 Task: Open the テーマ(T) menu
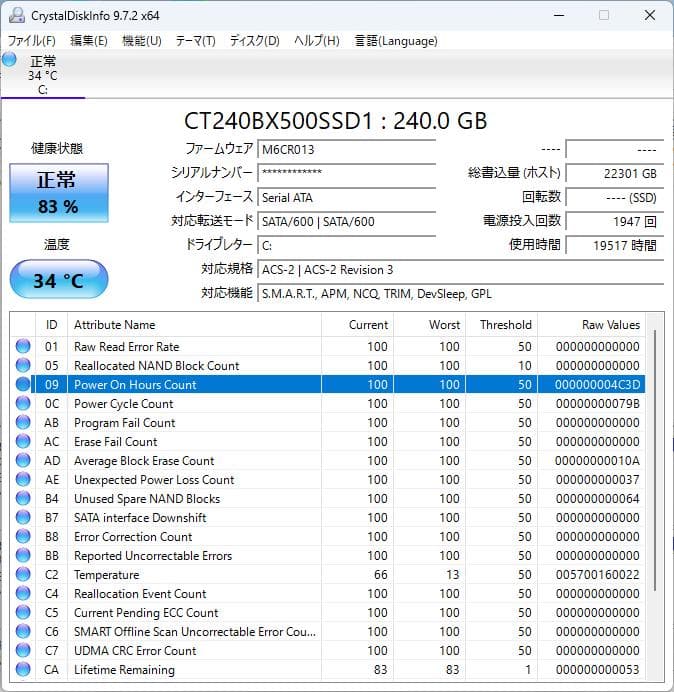coord(196,41)
